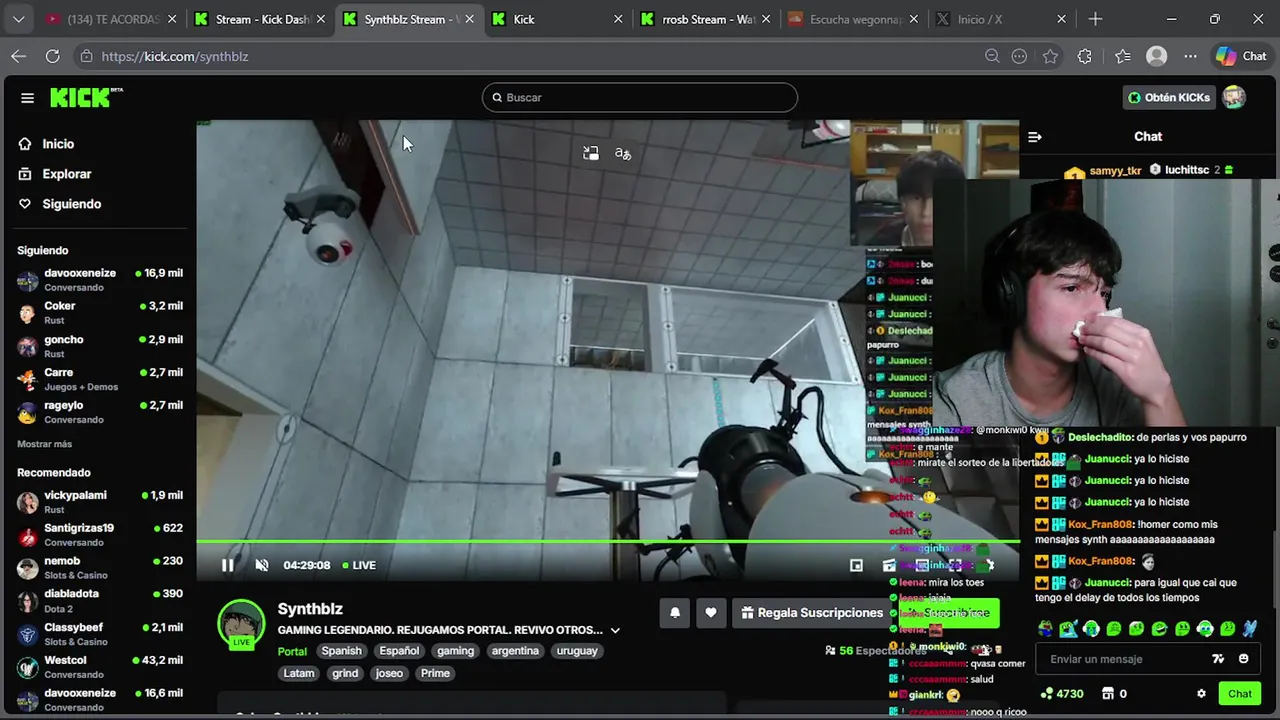Pause the live stream
The image size is (1280, 720).
tap(228, 565)
